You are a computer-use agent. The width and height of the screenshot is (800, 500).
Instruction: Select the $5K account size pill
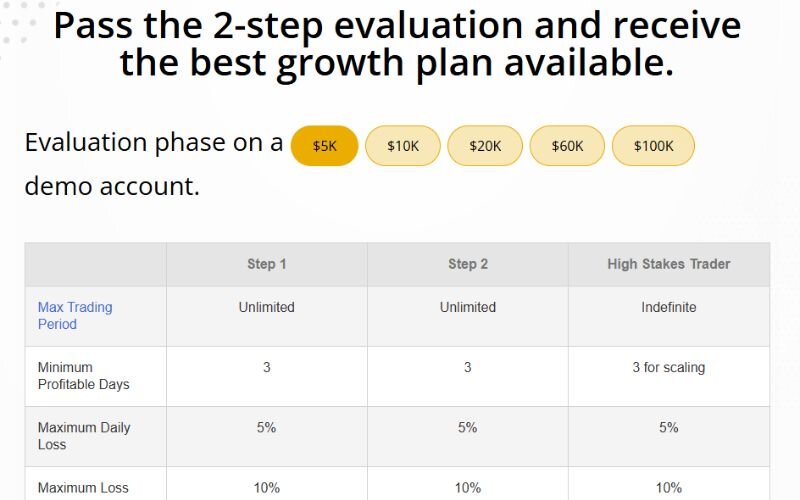coord(324,146)
